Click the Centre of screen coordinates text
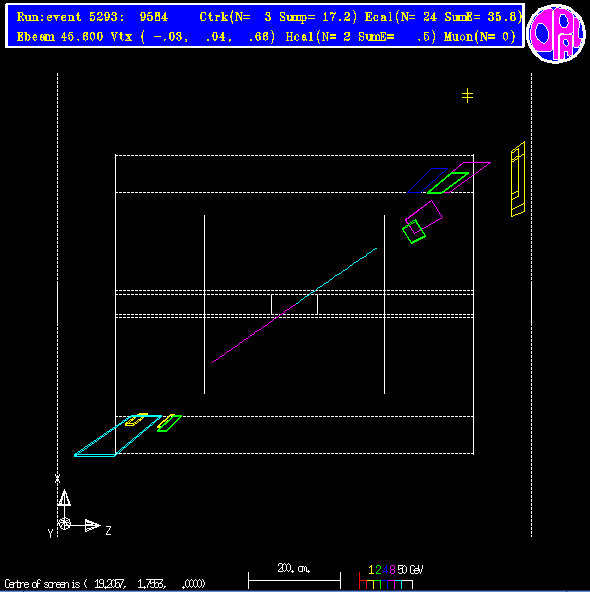Screen dimensions: 590x592 [105, 584]
